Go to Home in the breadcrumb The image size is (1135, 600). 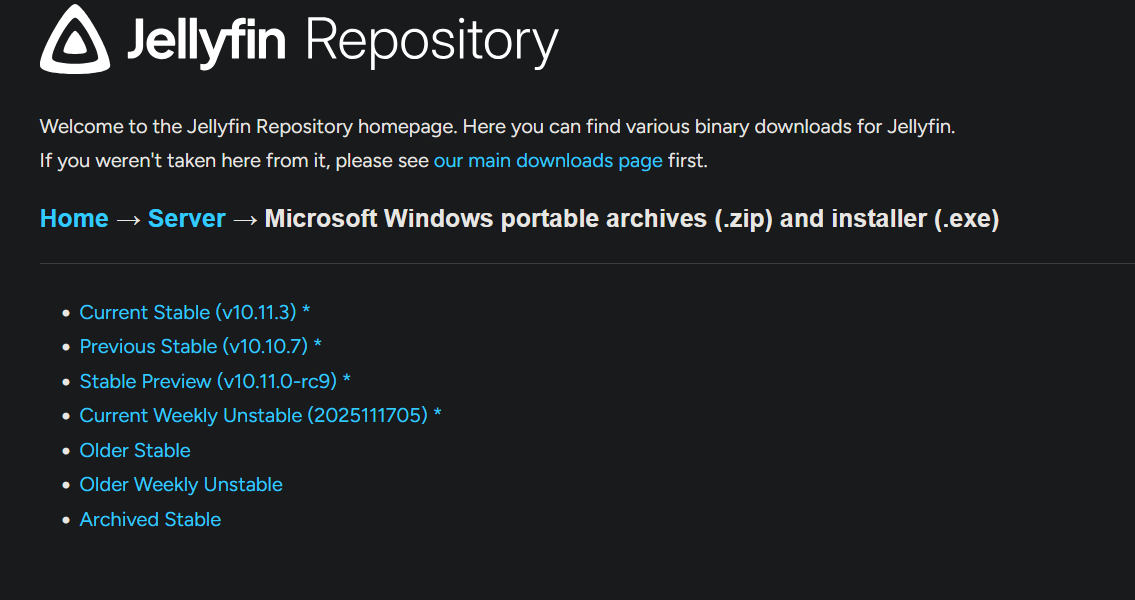click(74, 219)
